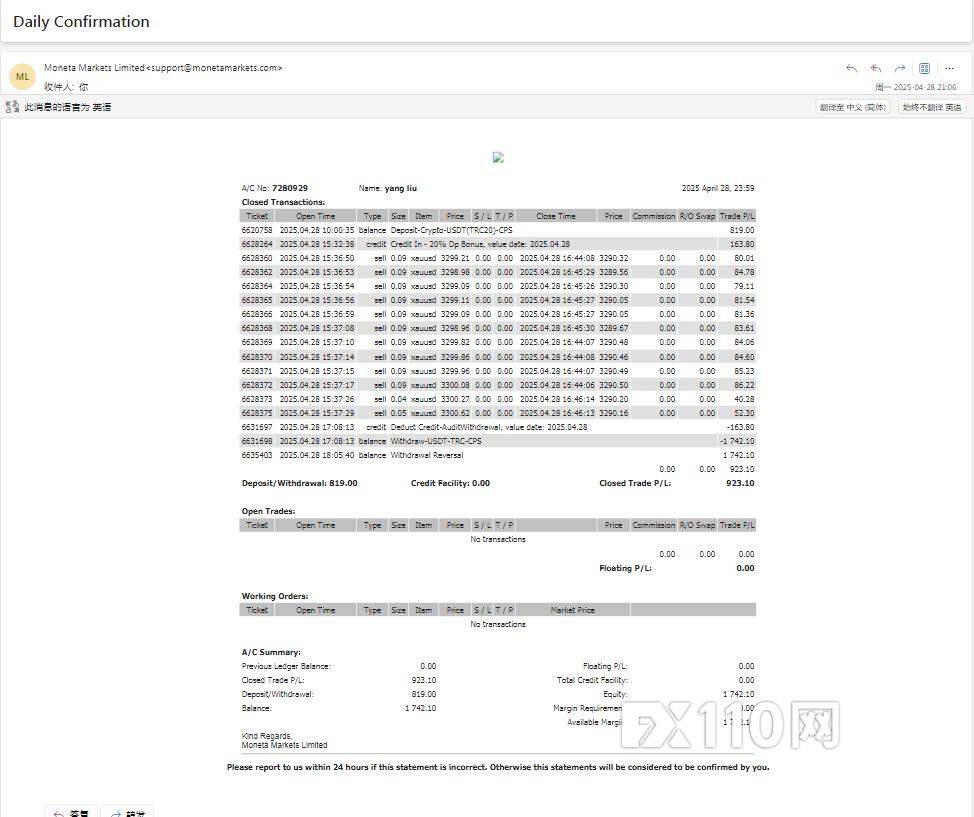This screenshot has height=817, width=974.
Task: Click the Open Trades: heading
Action: click(268, 511)
